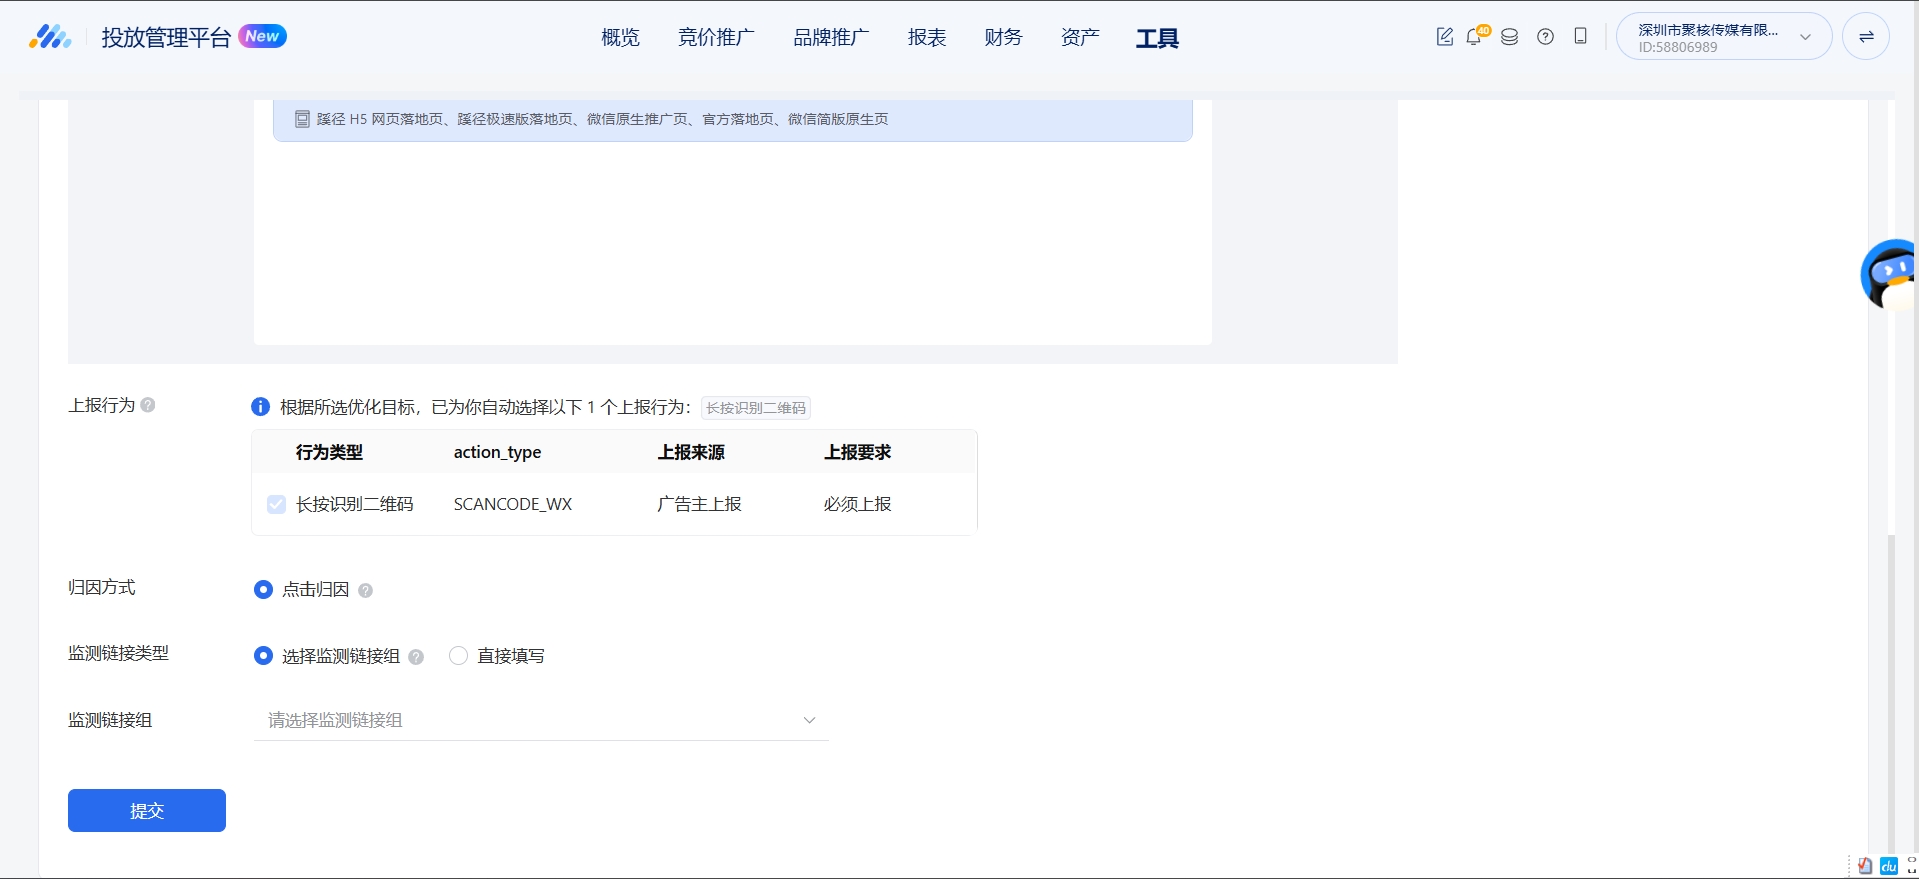This screenshot has height=879, width=1919.
Task: Open the edit/feedback pencil icon
Action: coord(1444,37)
